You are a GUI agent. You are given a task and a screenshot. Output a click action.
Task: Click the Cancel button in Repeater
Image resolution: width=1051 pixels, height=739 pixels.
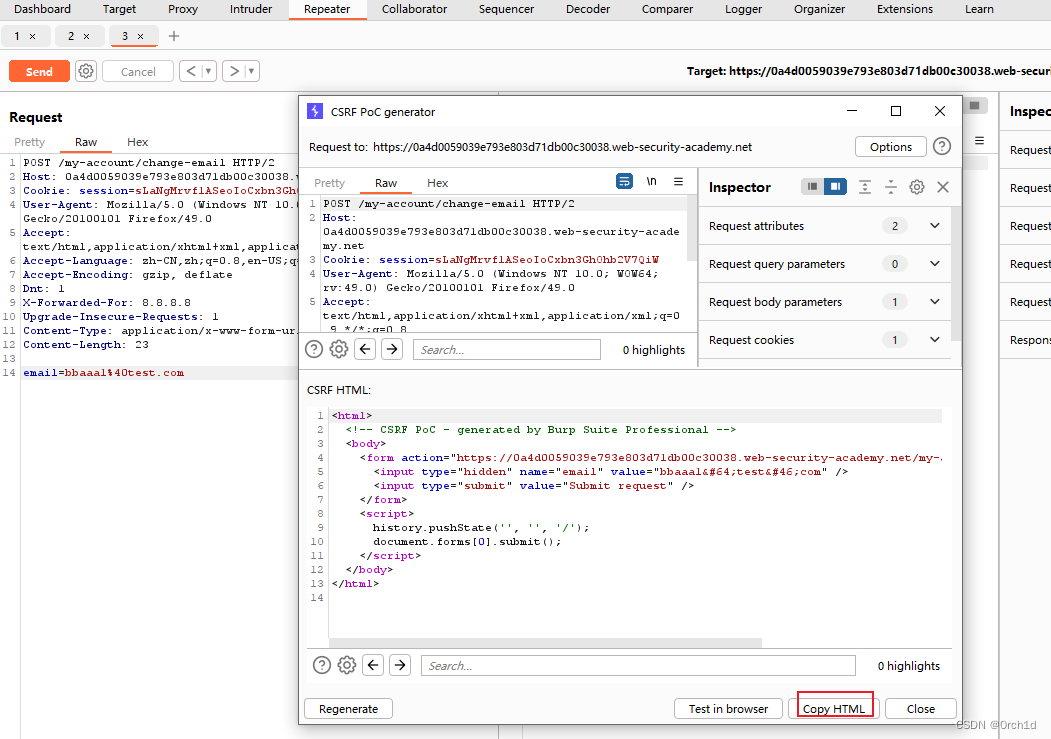138,72
